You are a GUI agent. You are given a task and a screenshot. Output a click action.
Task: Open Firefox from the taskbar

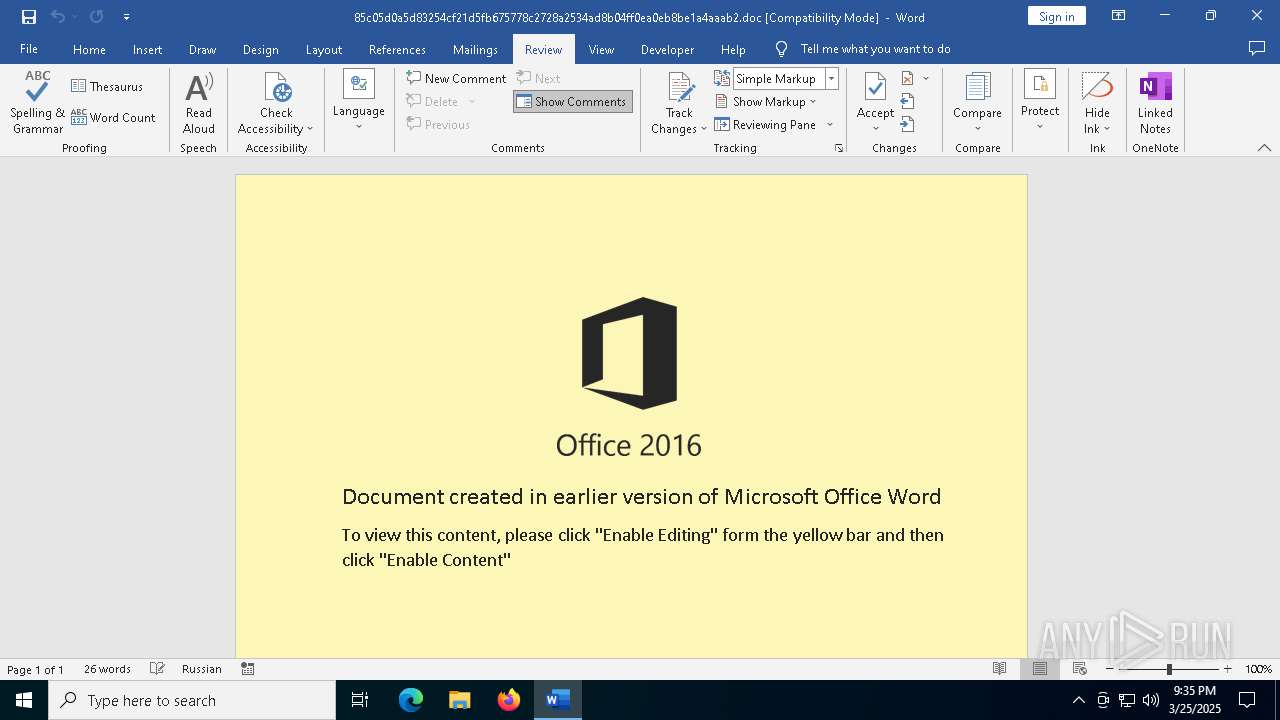pyautogui.click(x=509, y=700)
